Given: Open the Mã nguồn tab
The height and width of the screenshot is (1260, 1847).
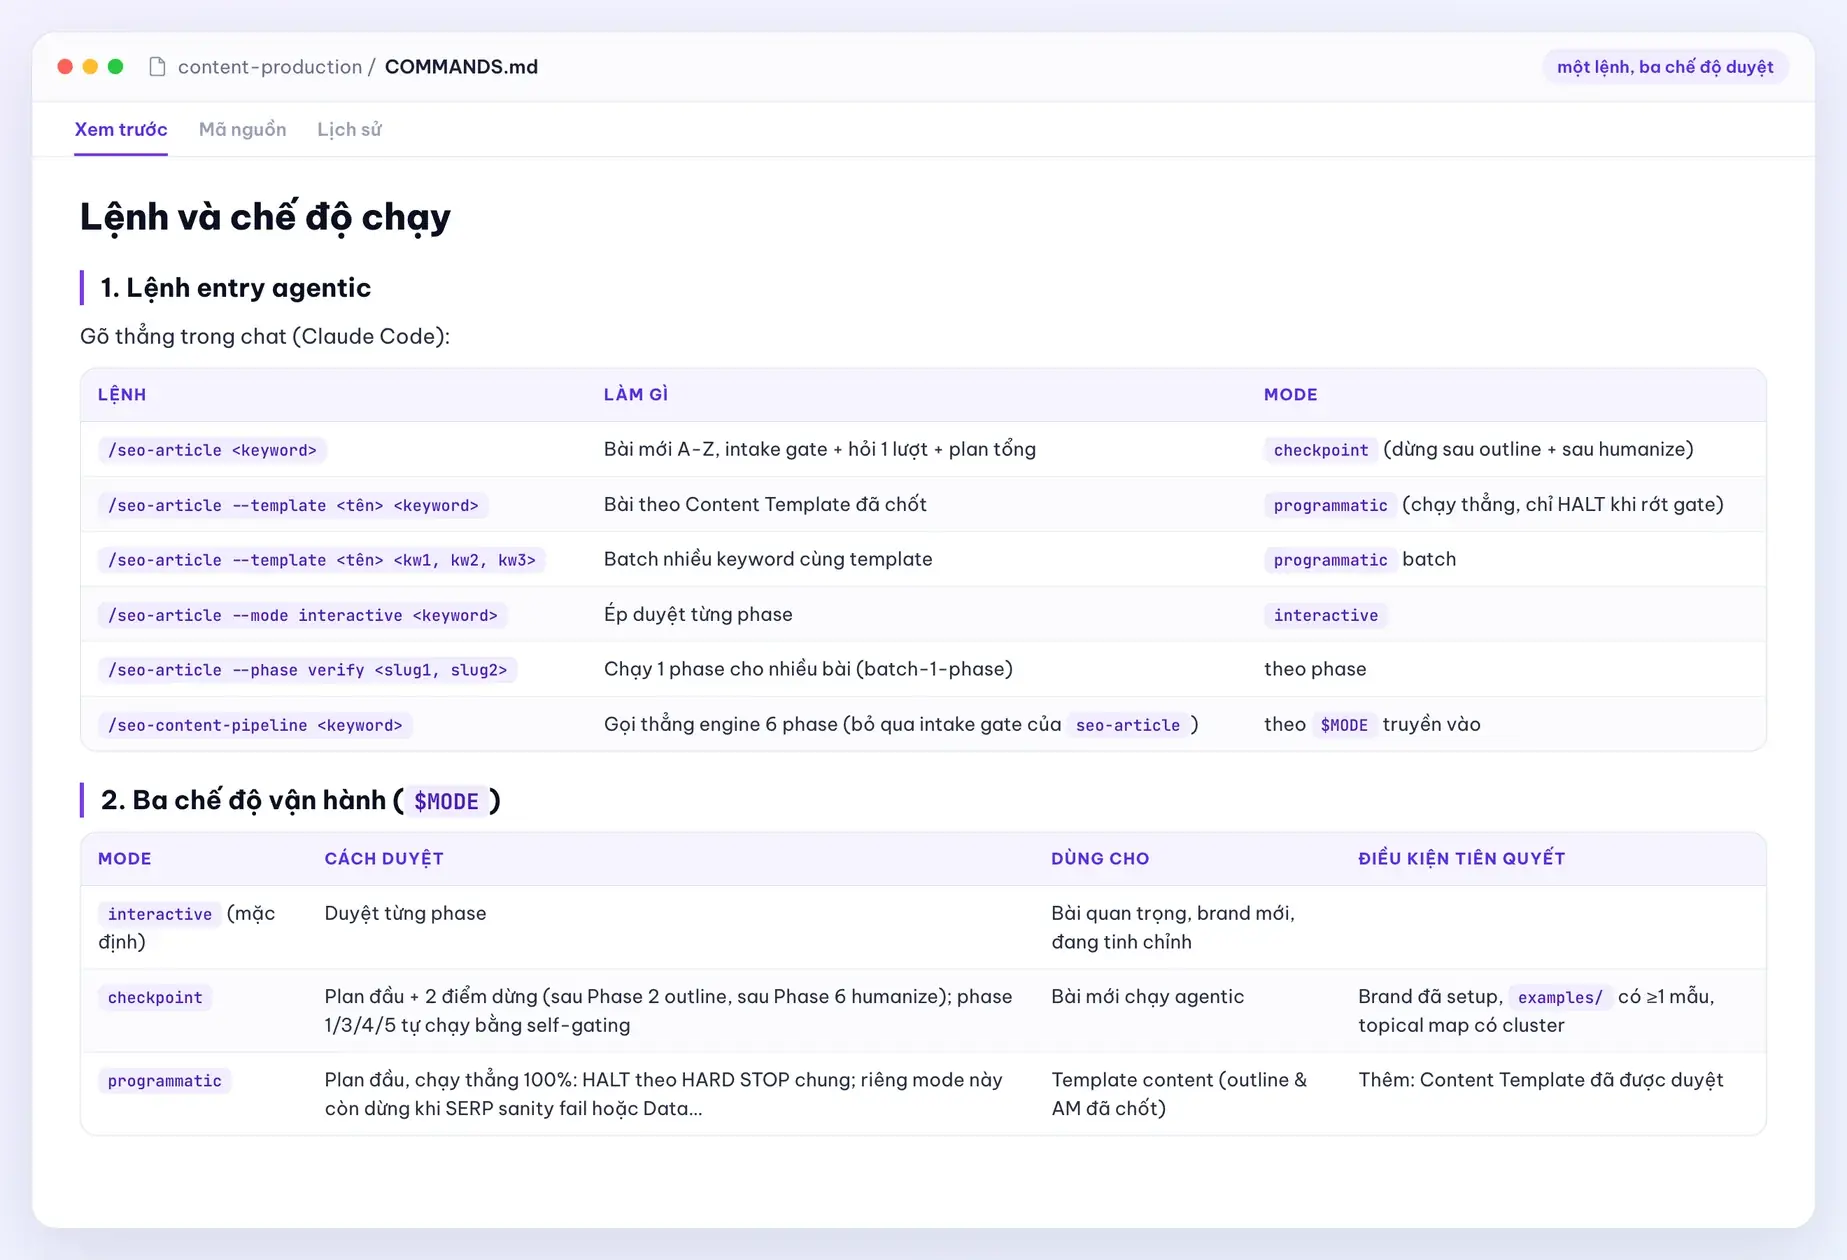Looking at the screenshot, I should 243,130.
